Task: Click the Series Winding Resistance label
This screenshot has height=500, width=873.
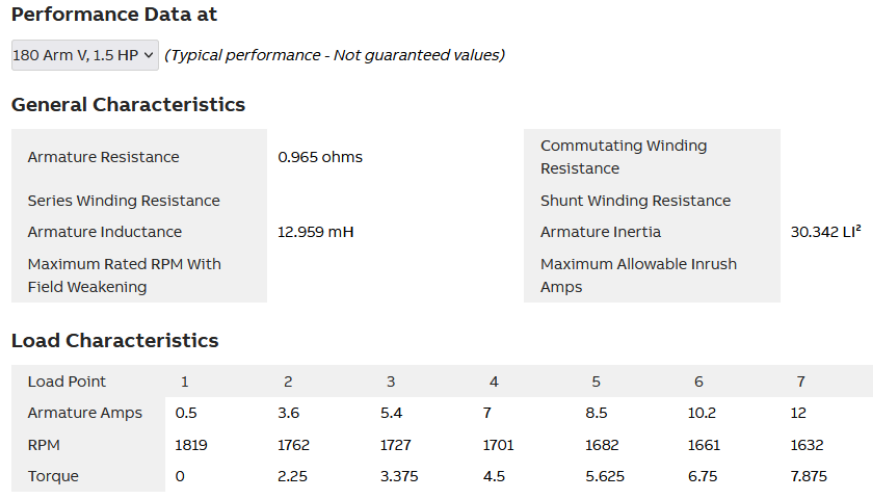Action: (123, 201)
